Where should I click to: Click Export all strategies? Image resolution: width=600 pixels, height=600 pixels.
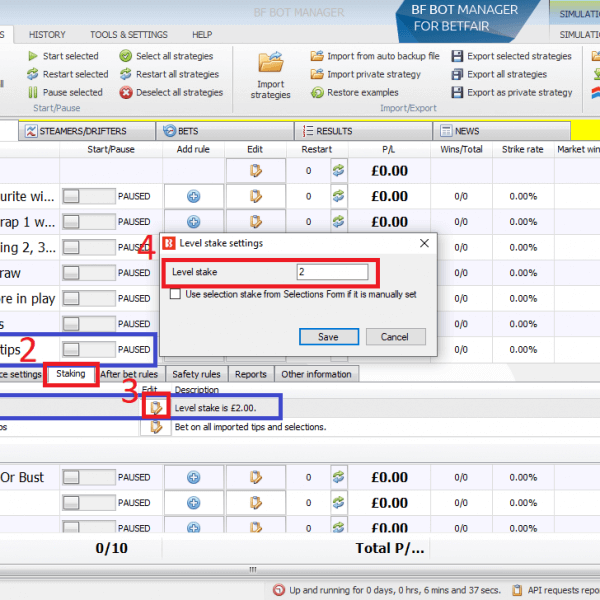point(499,74)
